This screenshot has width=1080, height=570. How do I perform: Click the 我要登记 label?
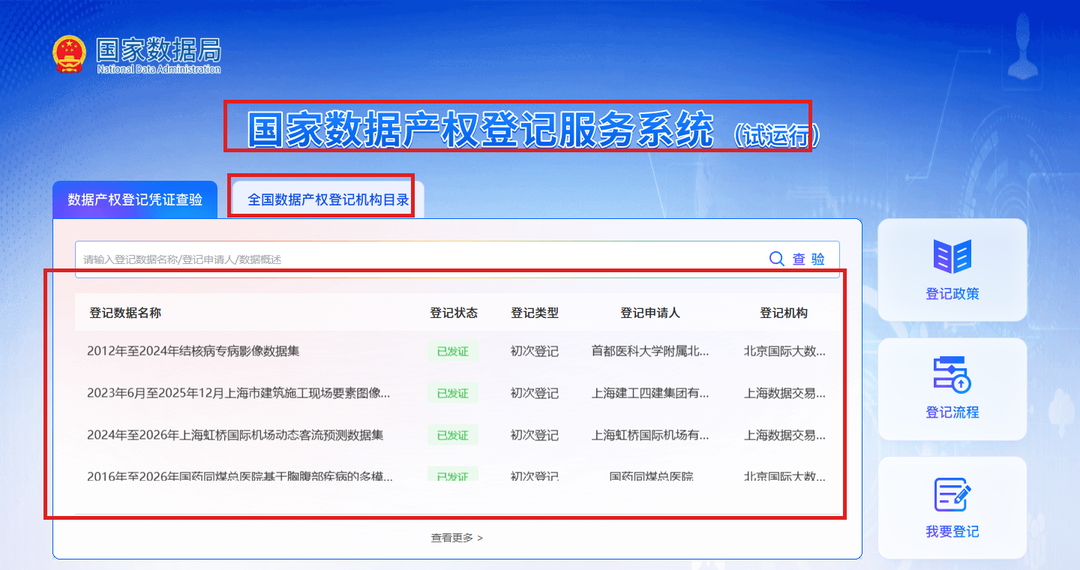pos(952,531)
